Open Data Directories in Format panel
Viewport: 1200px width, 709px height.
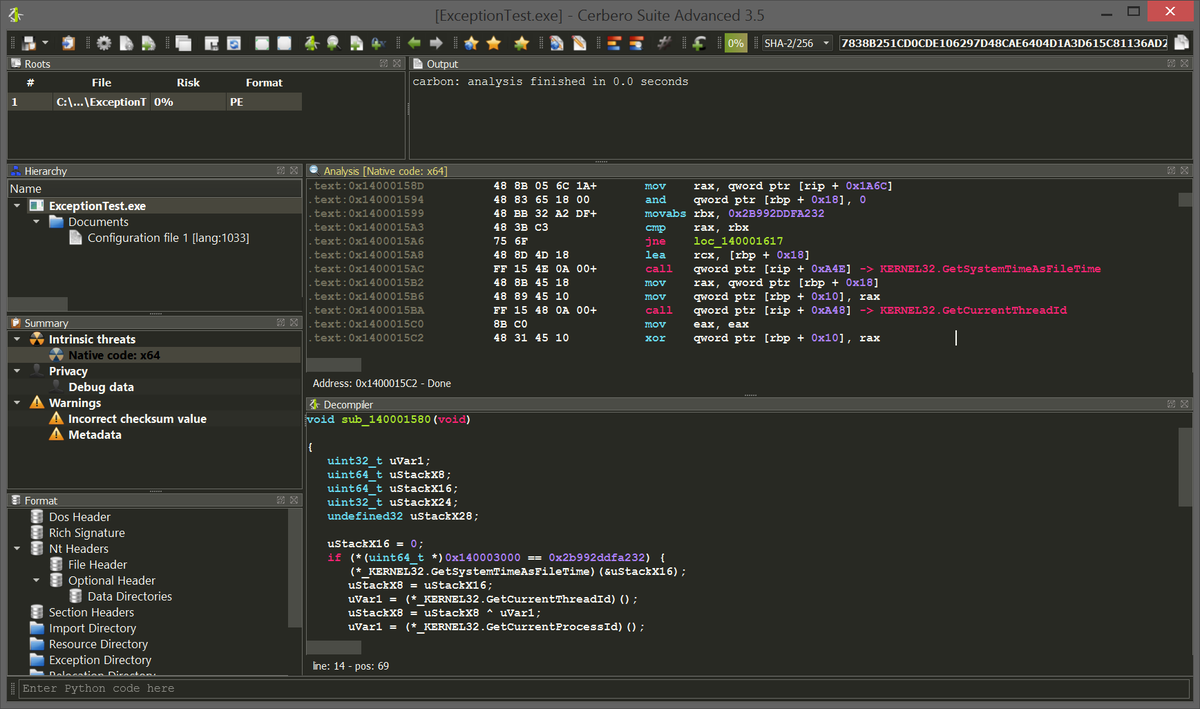click(x=130, y=597)
